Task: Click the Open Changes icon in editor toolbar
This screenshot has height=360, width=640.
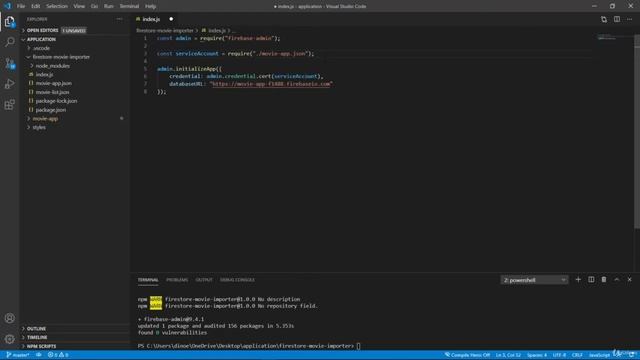Action: click(604, 19)
